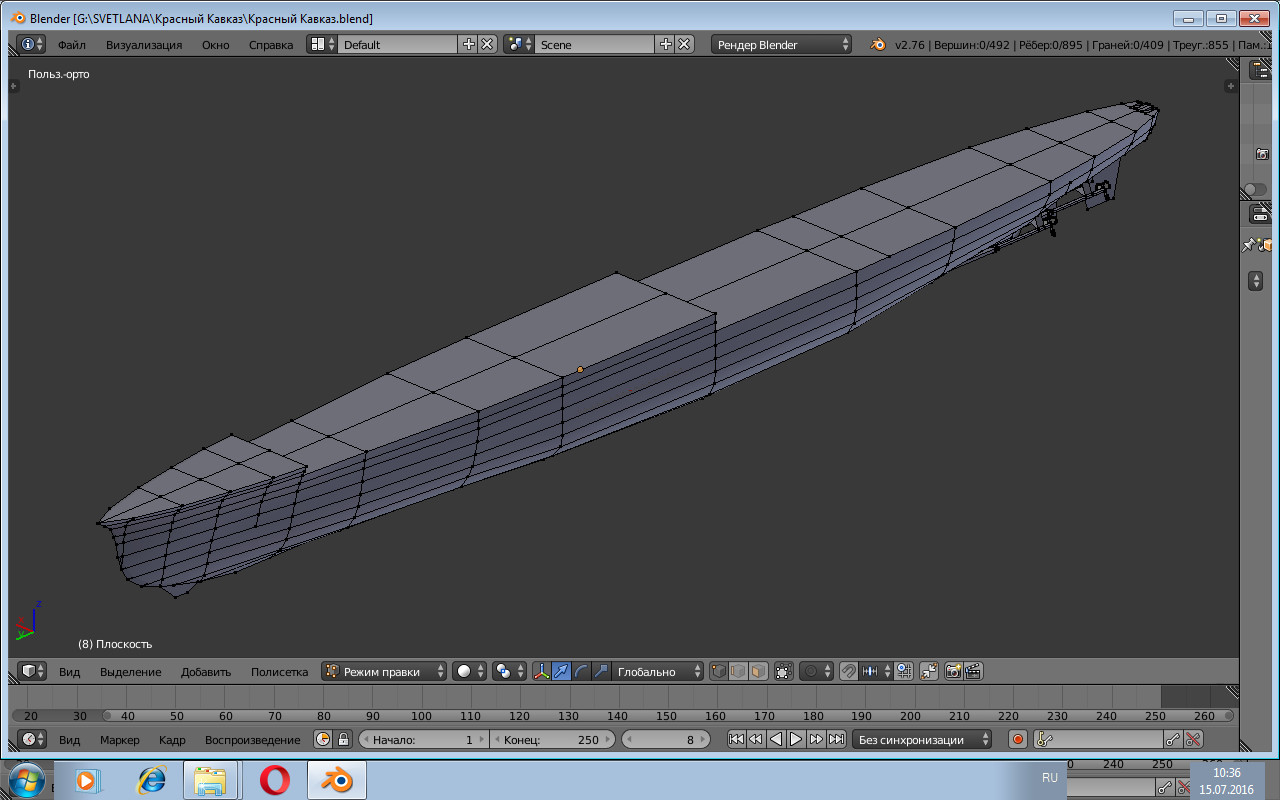
Task: Click the add new scene plus icon
Action: [x=666, y=44]
